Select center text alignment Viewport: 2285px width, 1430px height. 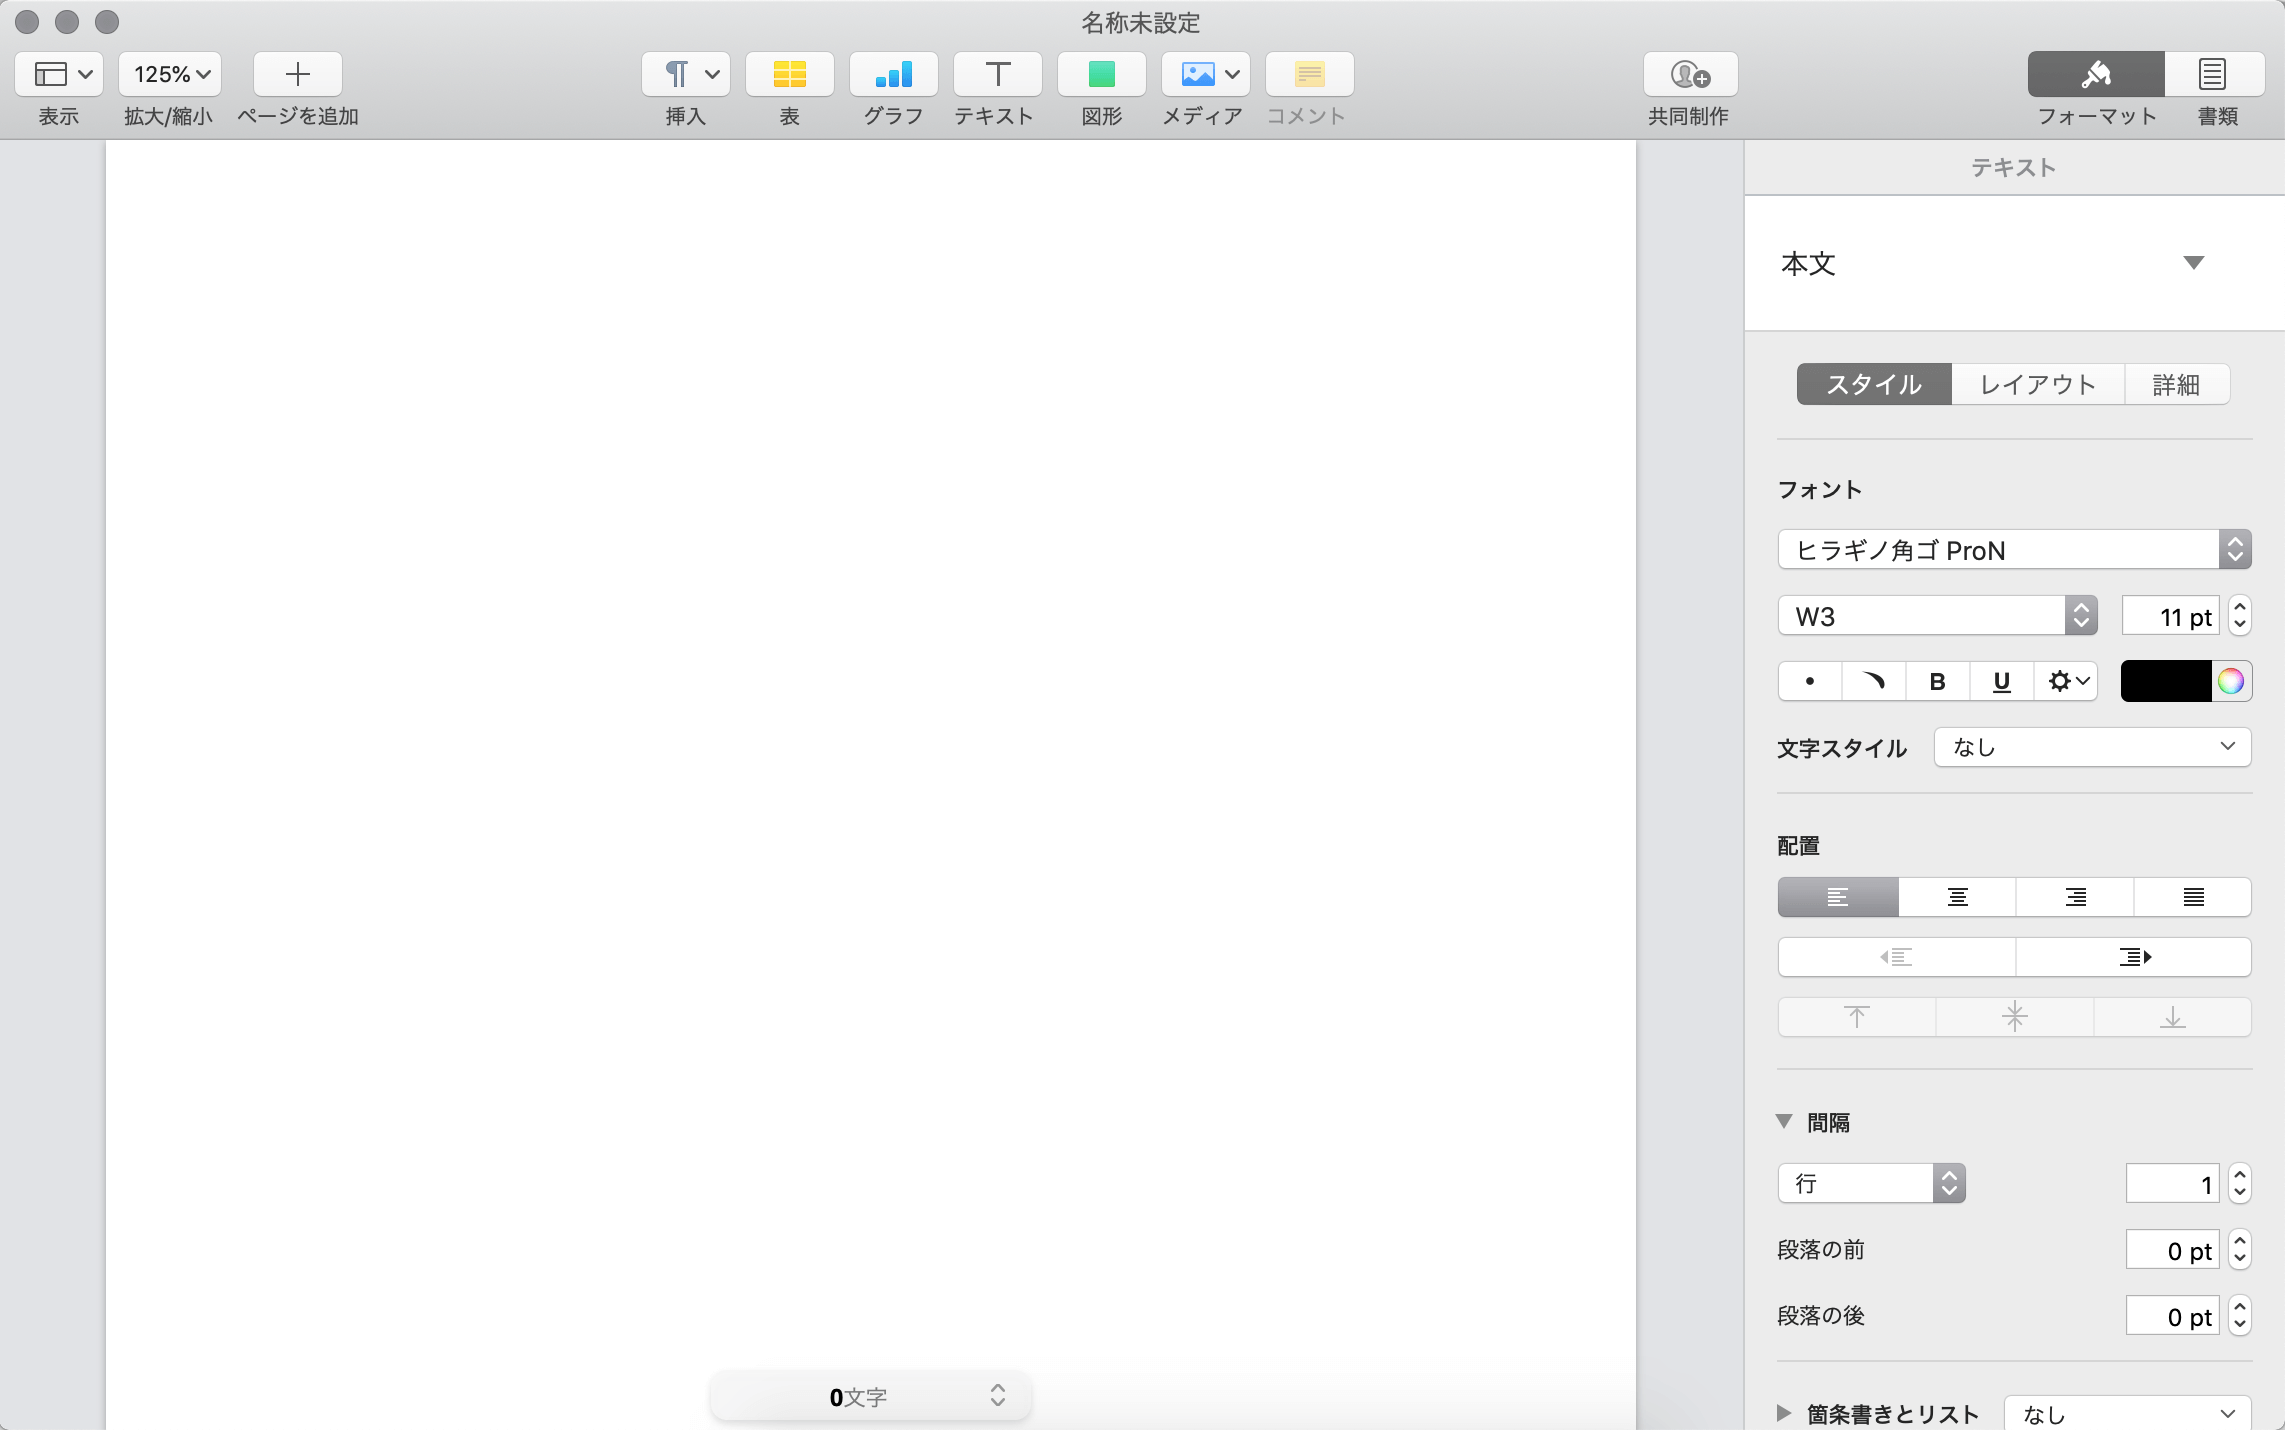pos(1957,897)
